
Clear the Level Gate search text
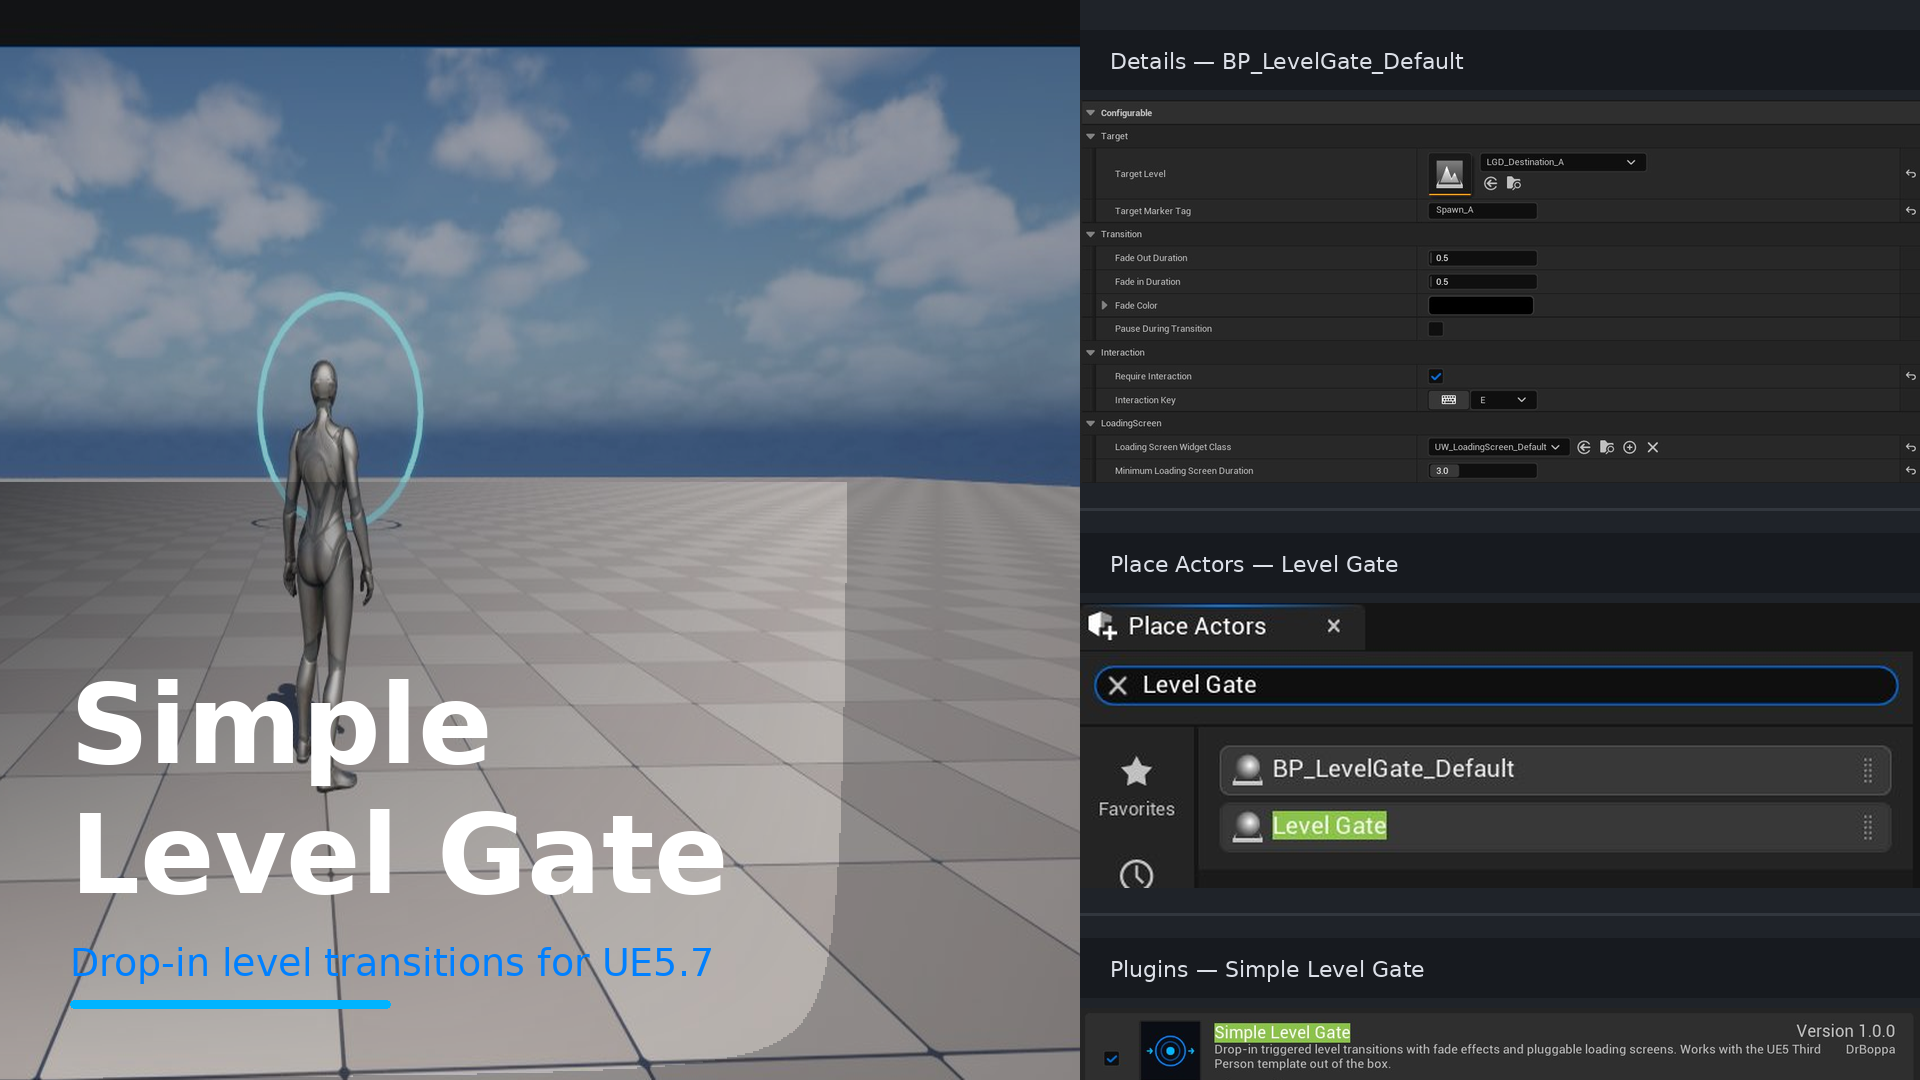pos(1118,685)
